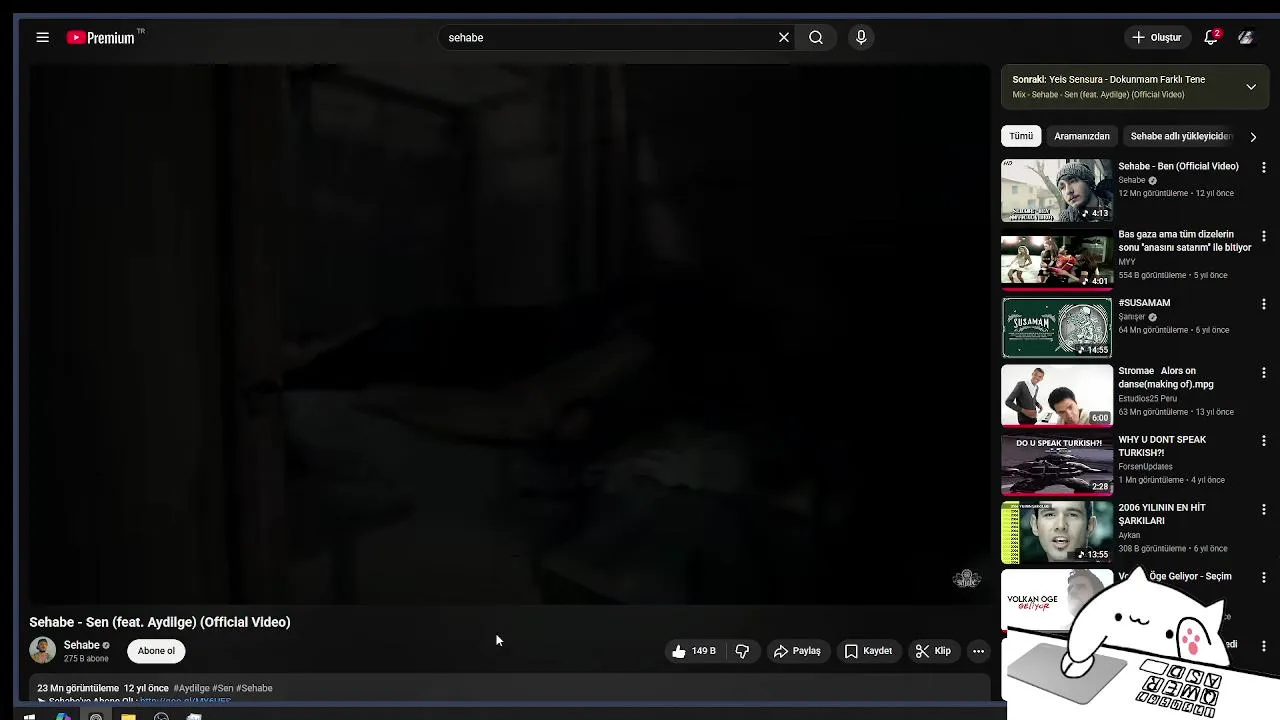Viewport: 1280px width, 720px height.
Task: Click the Estudios25 Peru channel name
Action: tap(1147, 398)
